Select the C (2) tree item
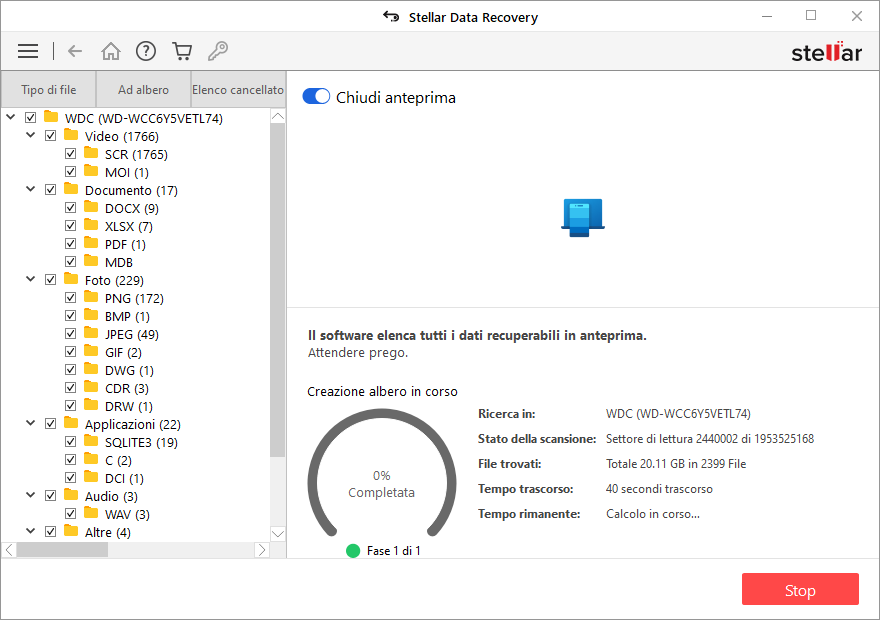Viewport: 880px width, 620px height. point(118,461)
